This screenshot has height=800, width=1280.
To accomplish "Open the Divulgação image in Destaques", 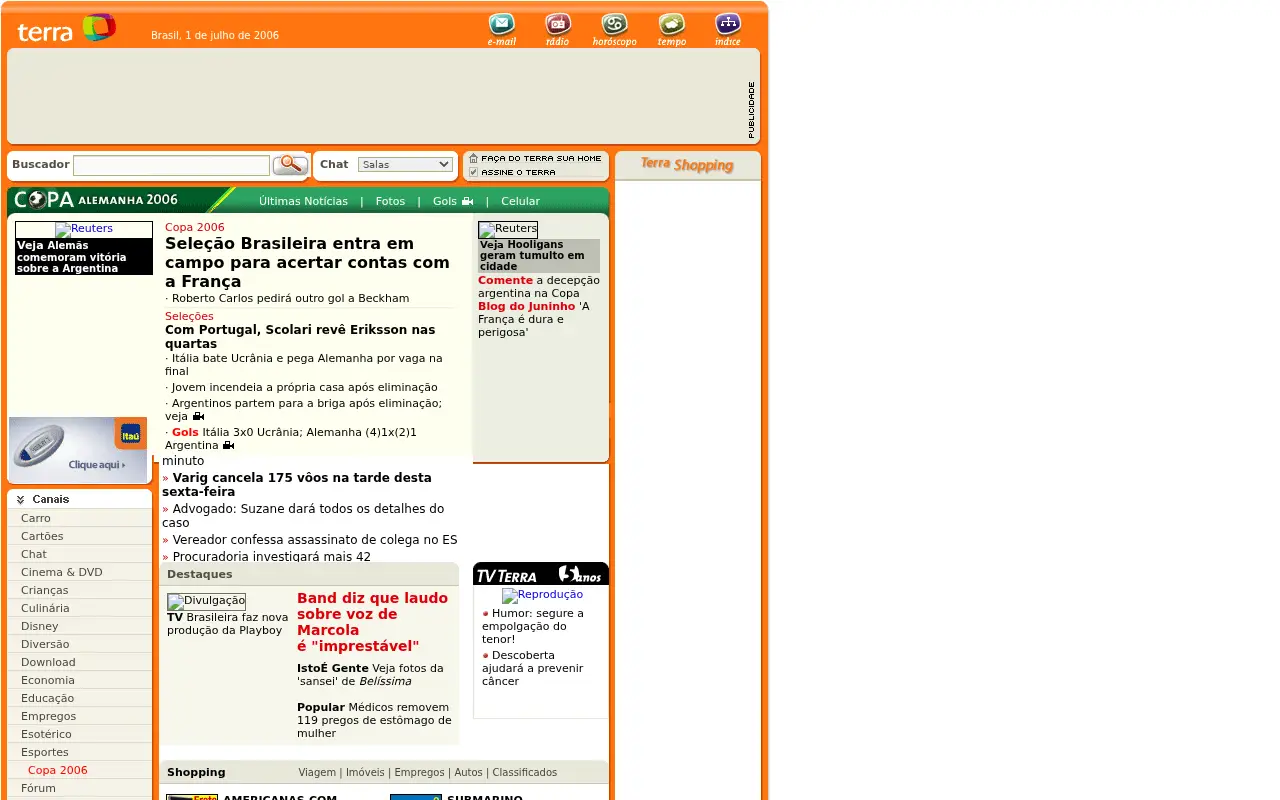I will click(206, 602).
